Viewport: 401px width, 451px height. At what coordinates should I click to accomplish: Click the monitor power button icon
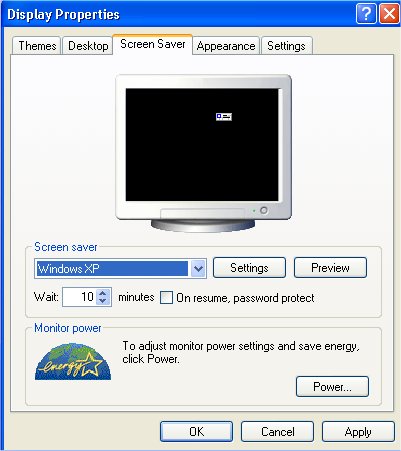coord(264,210)
